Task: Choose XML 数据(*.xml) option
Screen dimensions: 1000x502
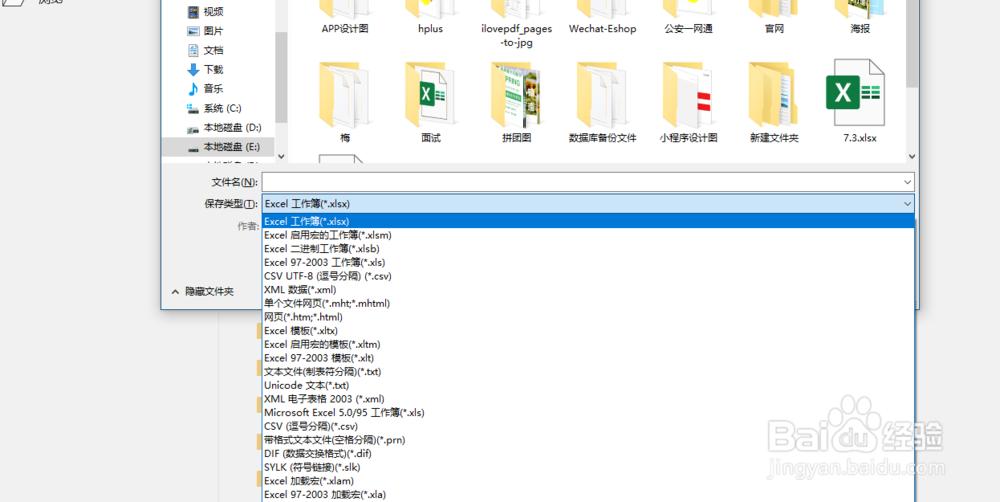Action: coord(588,290)
